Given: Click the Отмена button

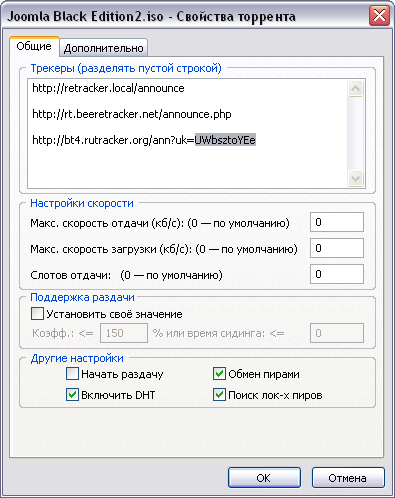Looking at the screenshot, I should (348, 478).
